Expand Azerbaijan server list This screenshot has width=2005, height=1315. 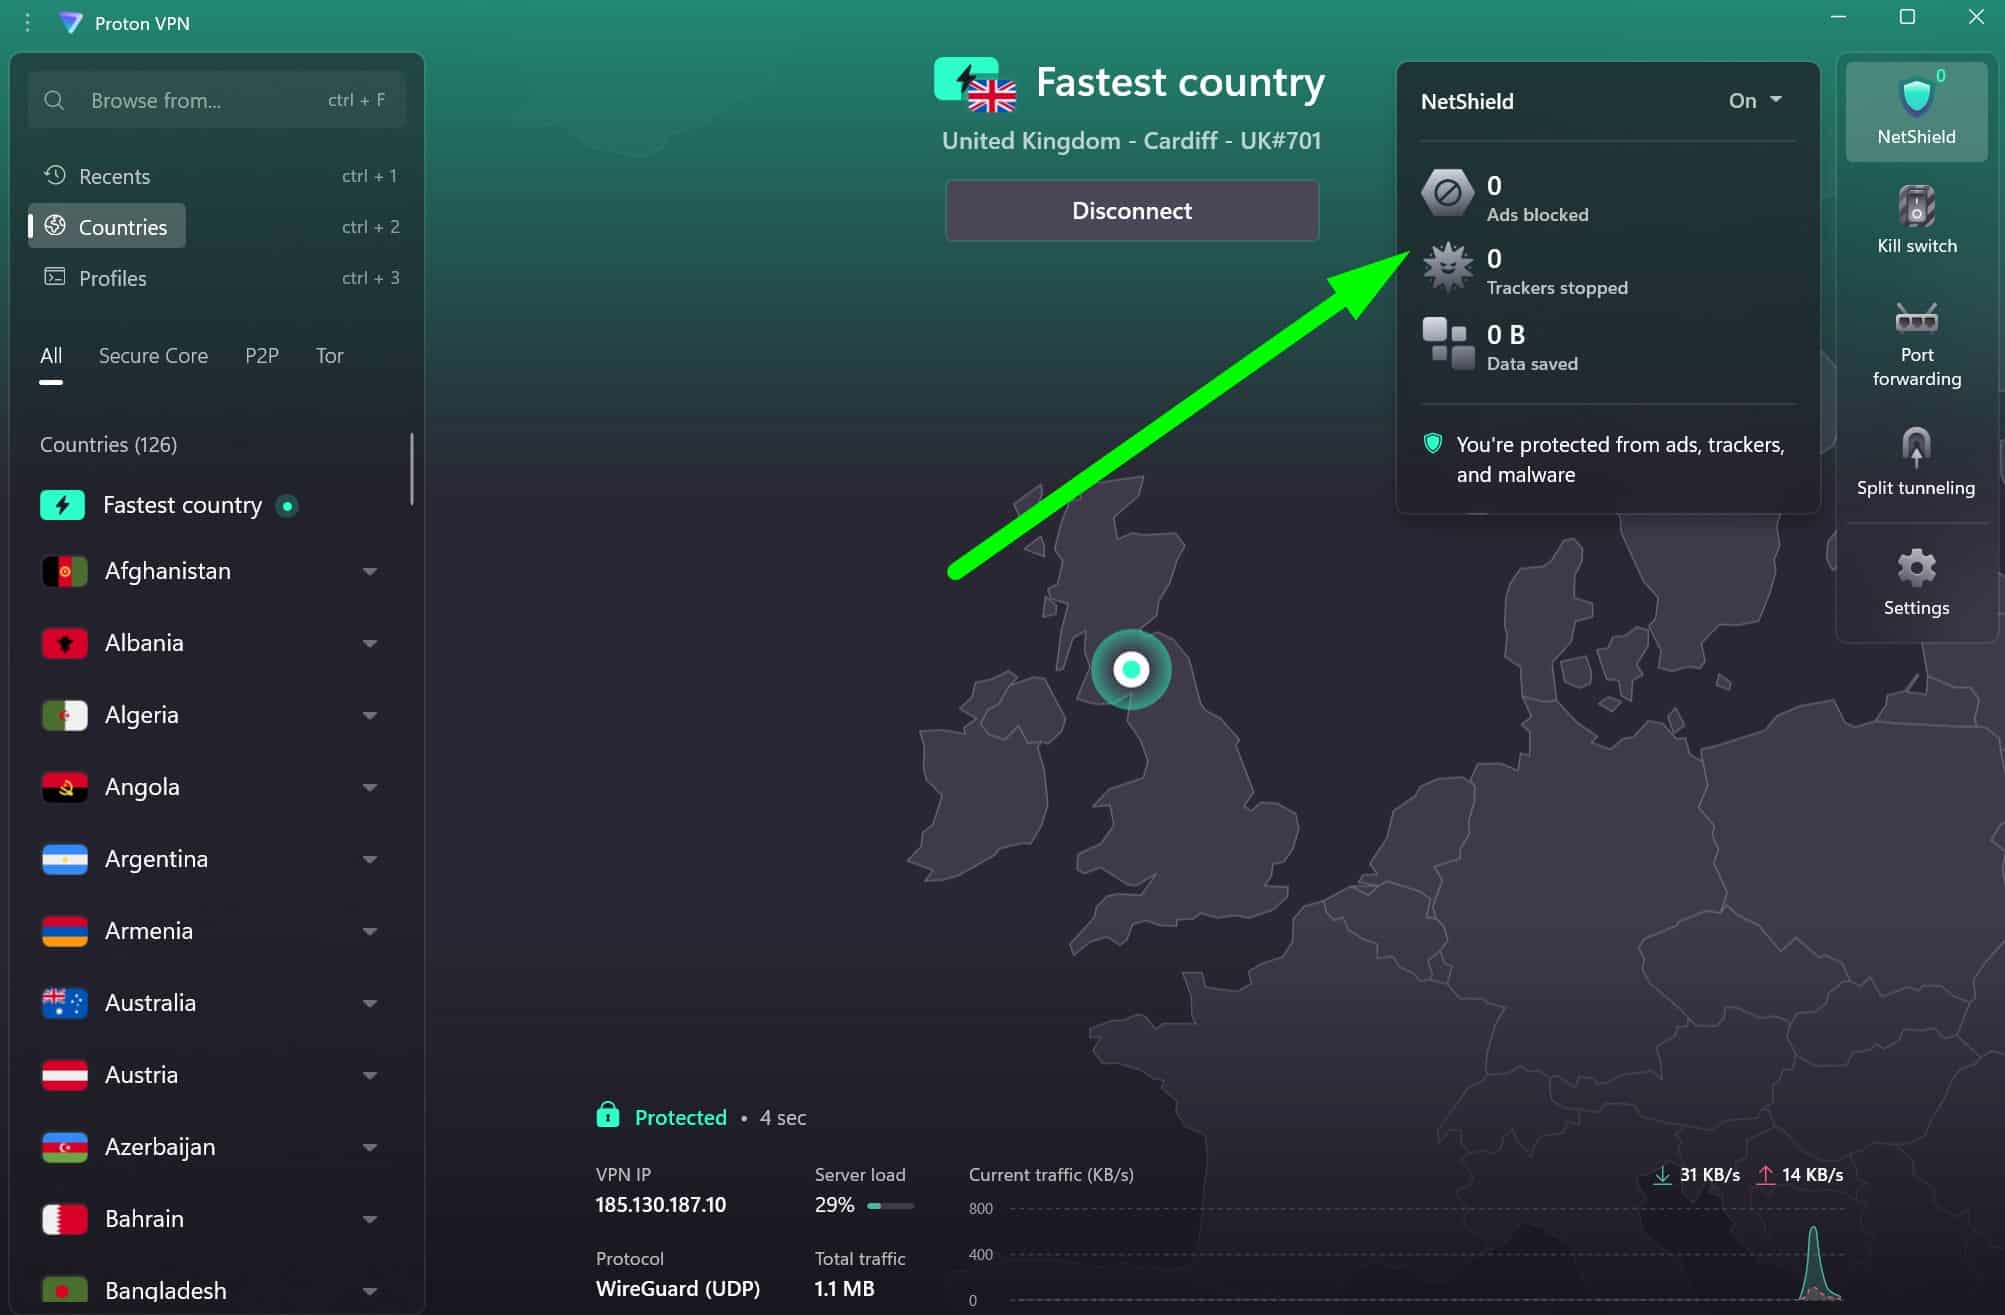coord(370,1147)
